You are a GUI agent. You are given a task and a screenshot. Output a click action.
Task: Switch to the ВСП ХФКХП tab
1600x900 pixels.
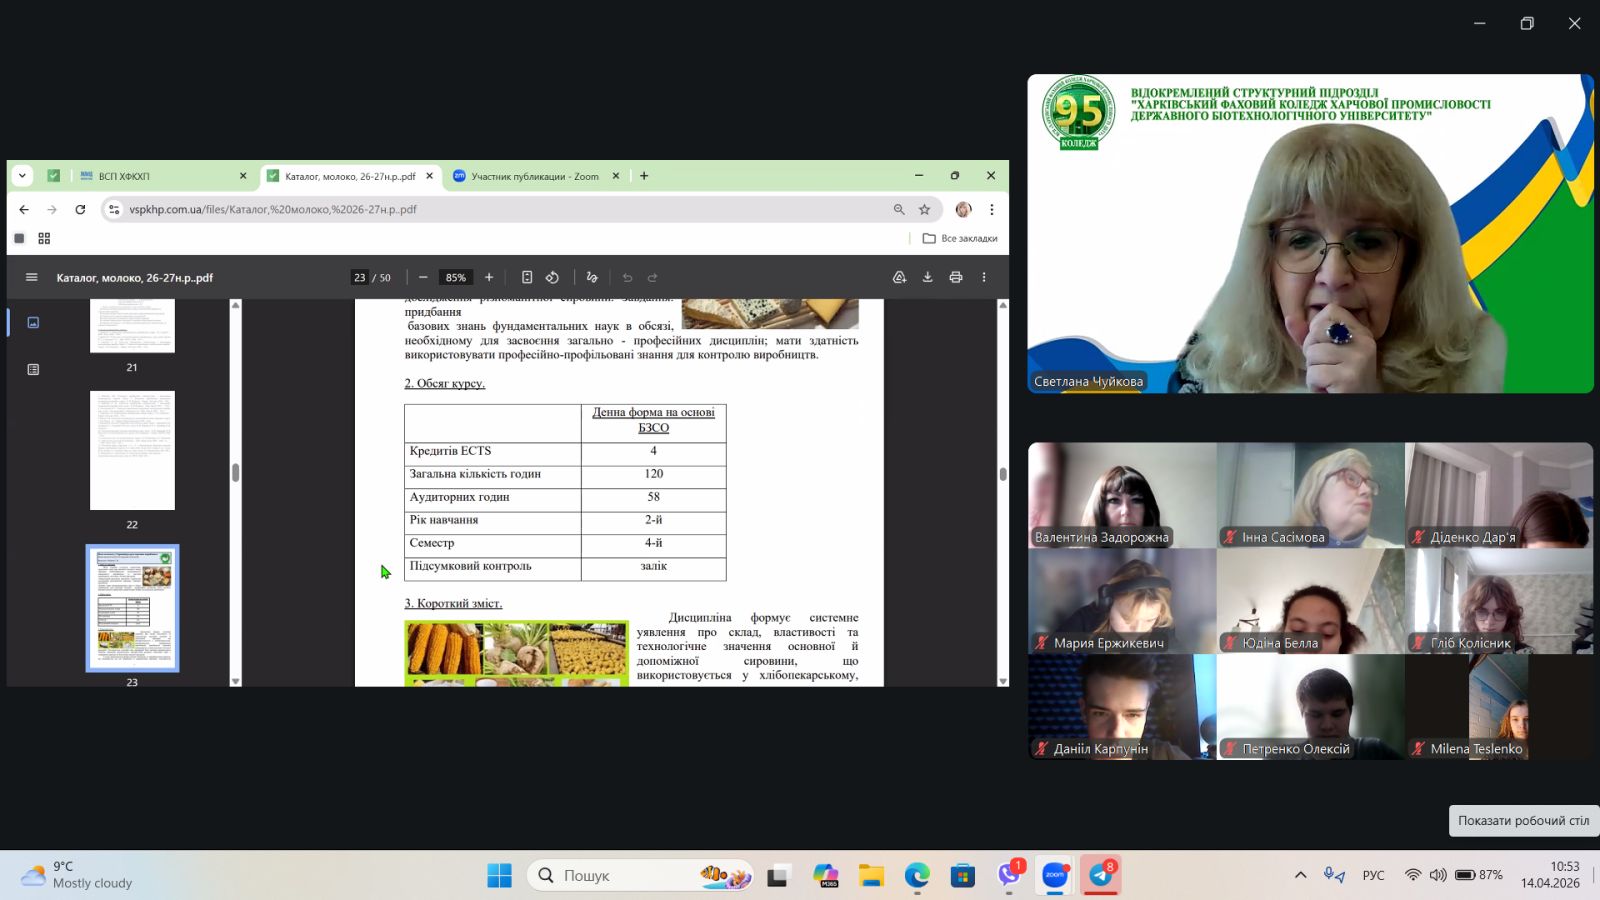tap(160, 176)
